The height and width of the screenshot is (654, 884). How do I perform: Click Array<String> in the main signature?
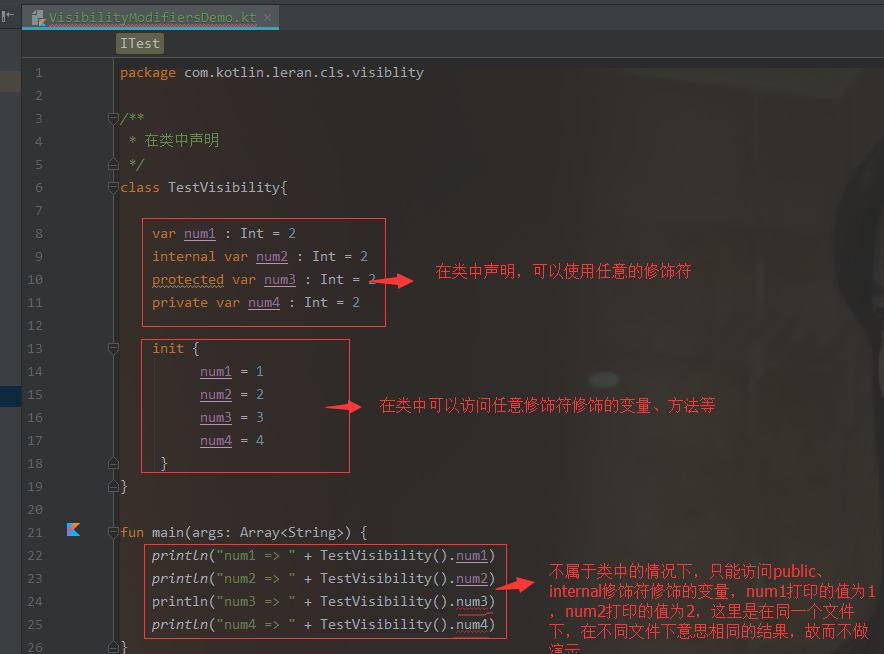(x=291, y=533)
